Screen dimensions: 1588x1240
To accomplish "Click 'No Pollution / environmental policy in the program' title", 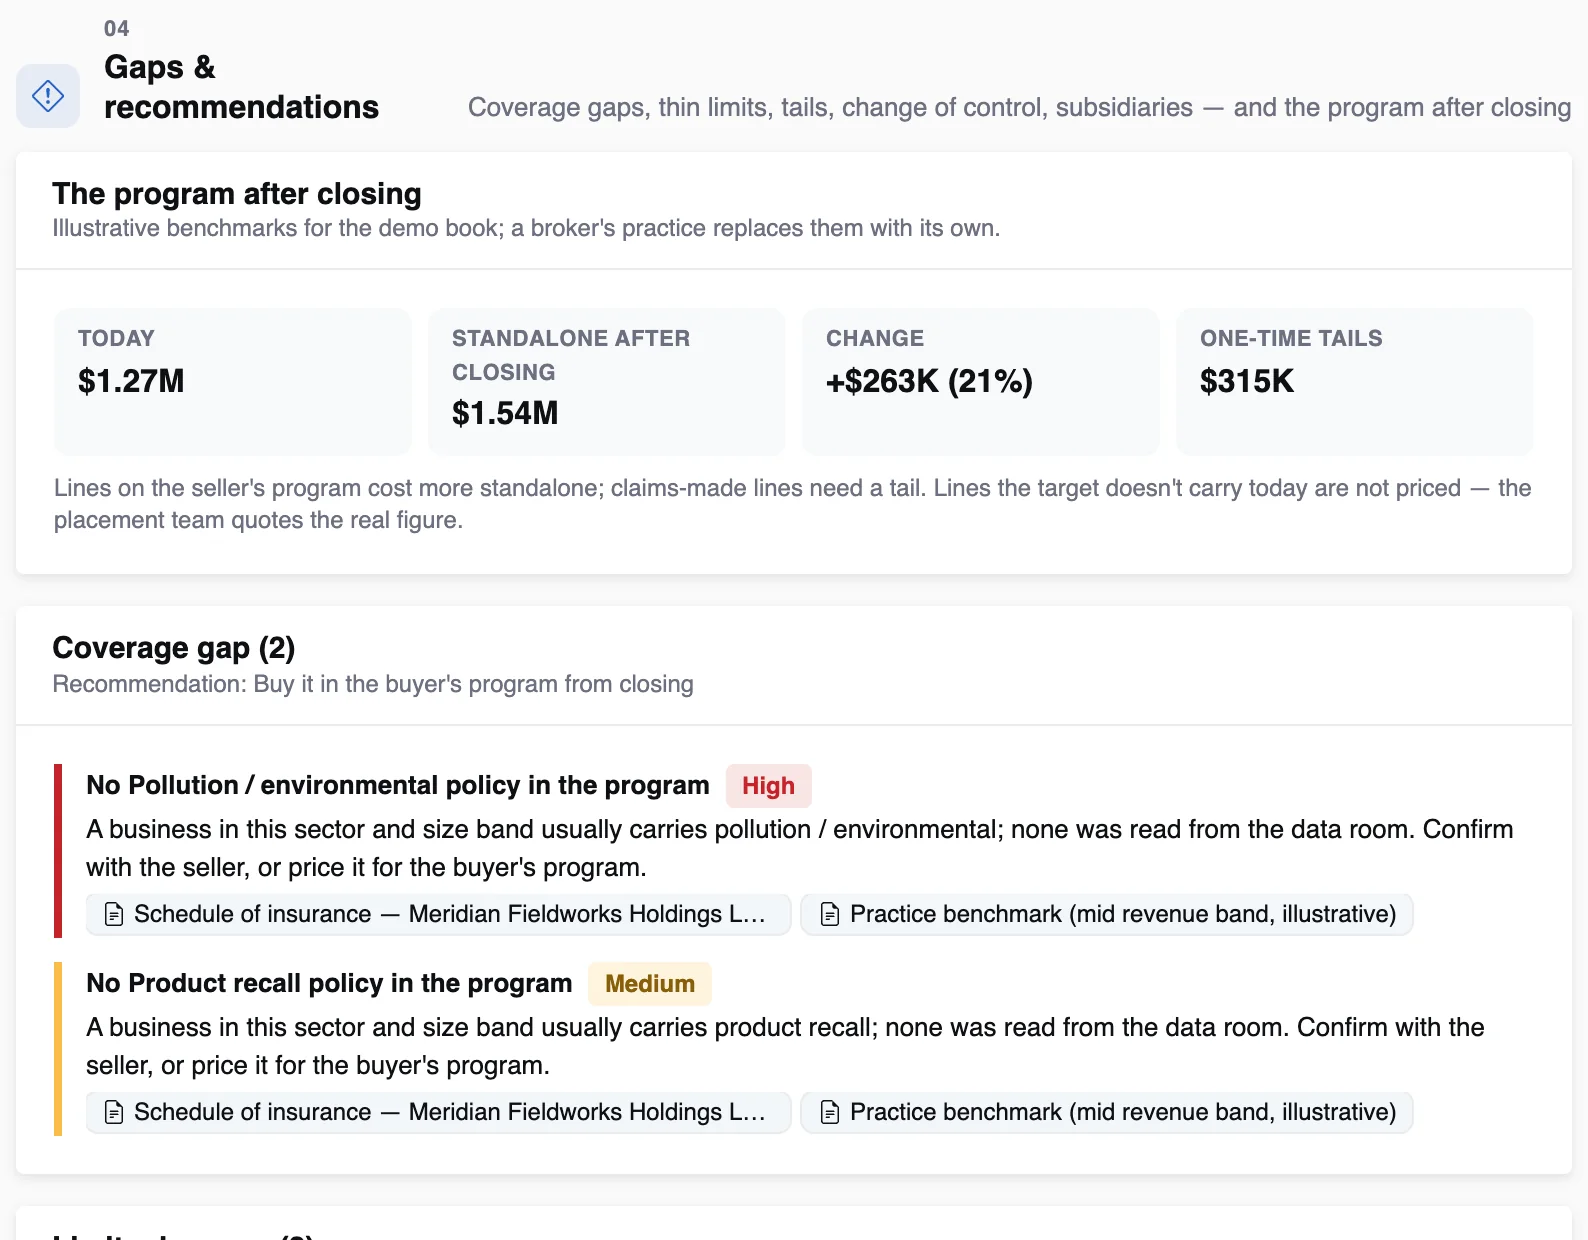I will (x=398, y=785).
